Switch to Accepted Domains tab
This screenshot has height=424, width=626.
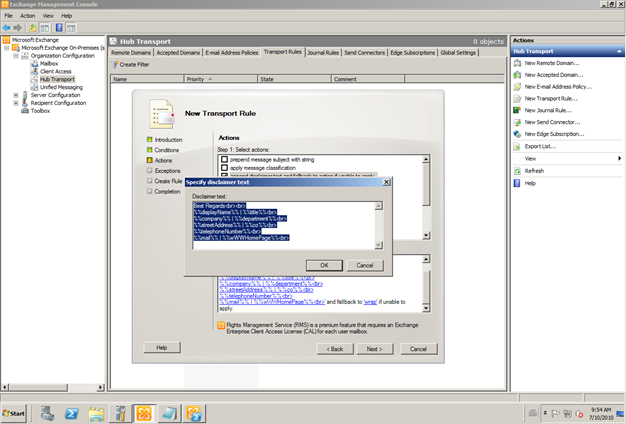point(178,53)
